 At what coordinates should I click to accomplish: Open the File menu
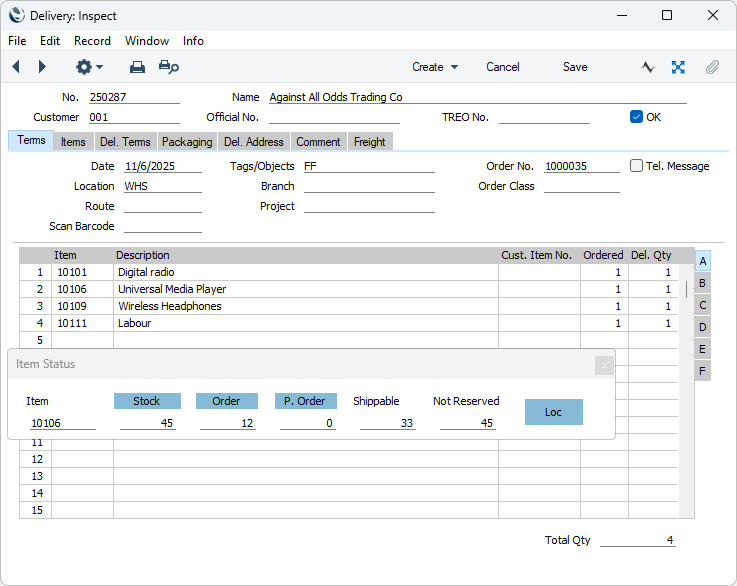[x=17, y=41]
